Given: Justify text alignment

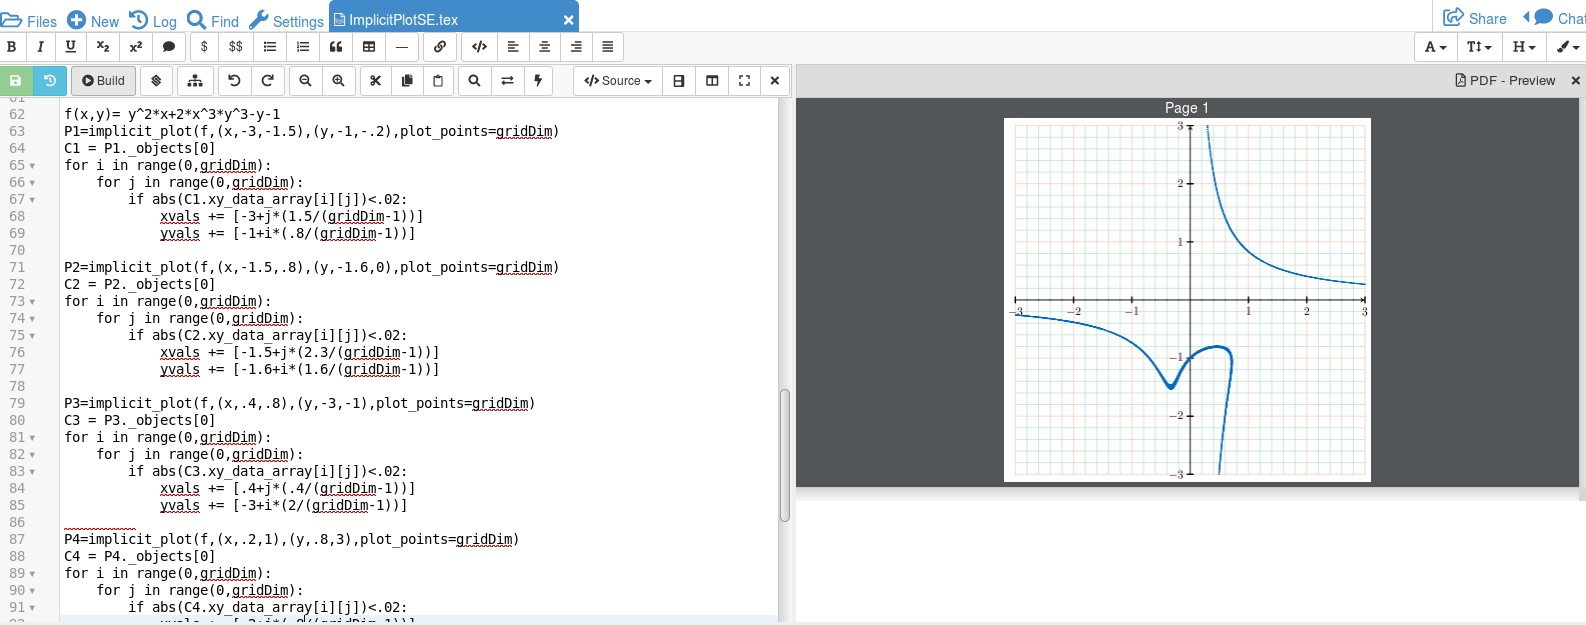Looking at the screenshot, I should 608,46.
